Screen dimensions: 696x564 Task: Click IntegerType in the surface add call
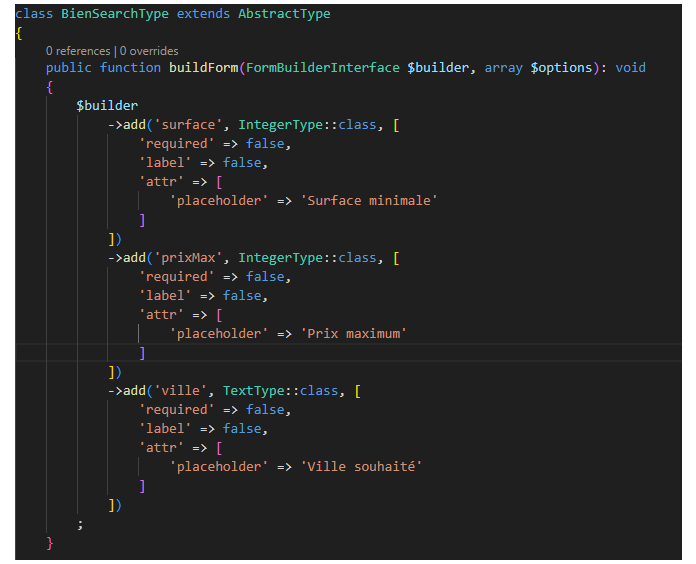[281, 125]
